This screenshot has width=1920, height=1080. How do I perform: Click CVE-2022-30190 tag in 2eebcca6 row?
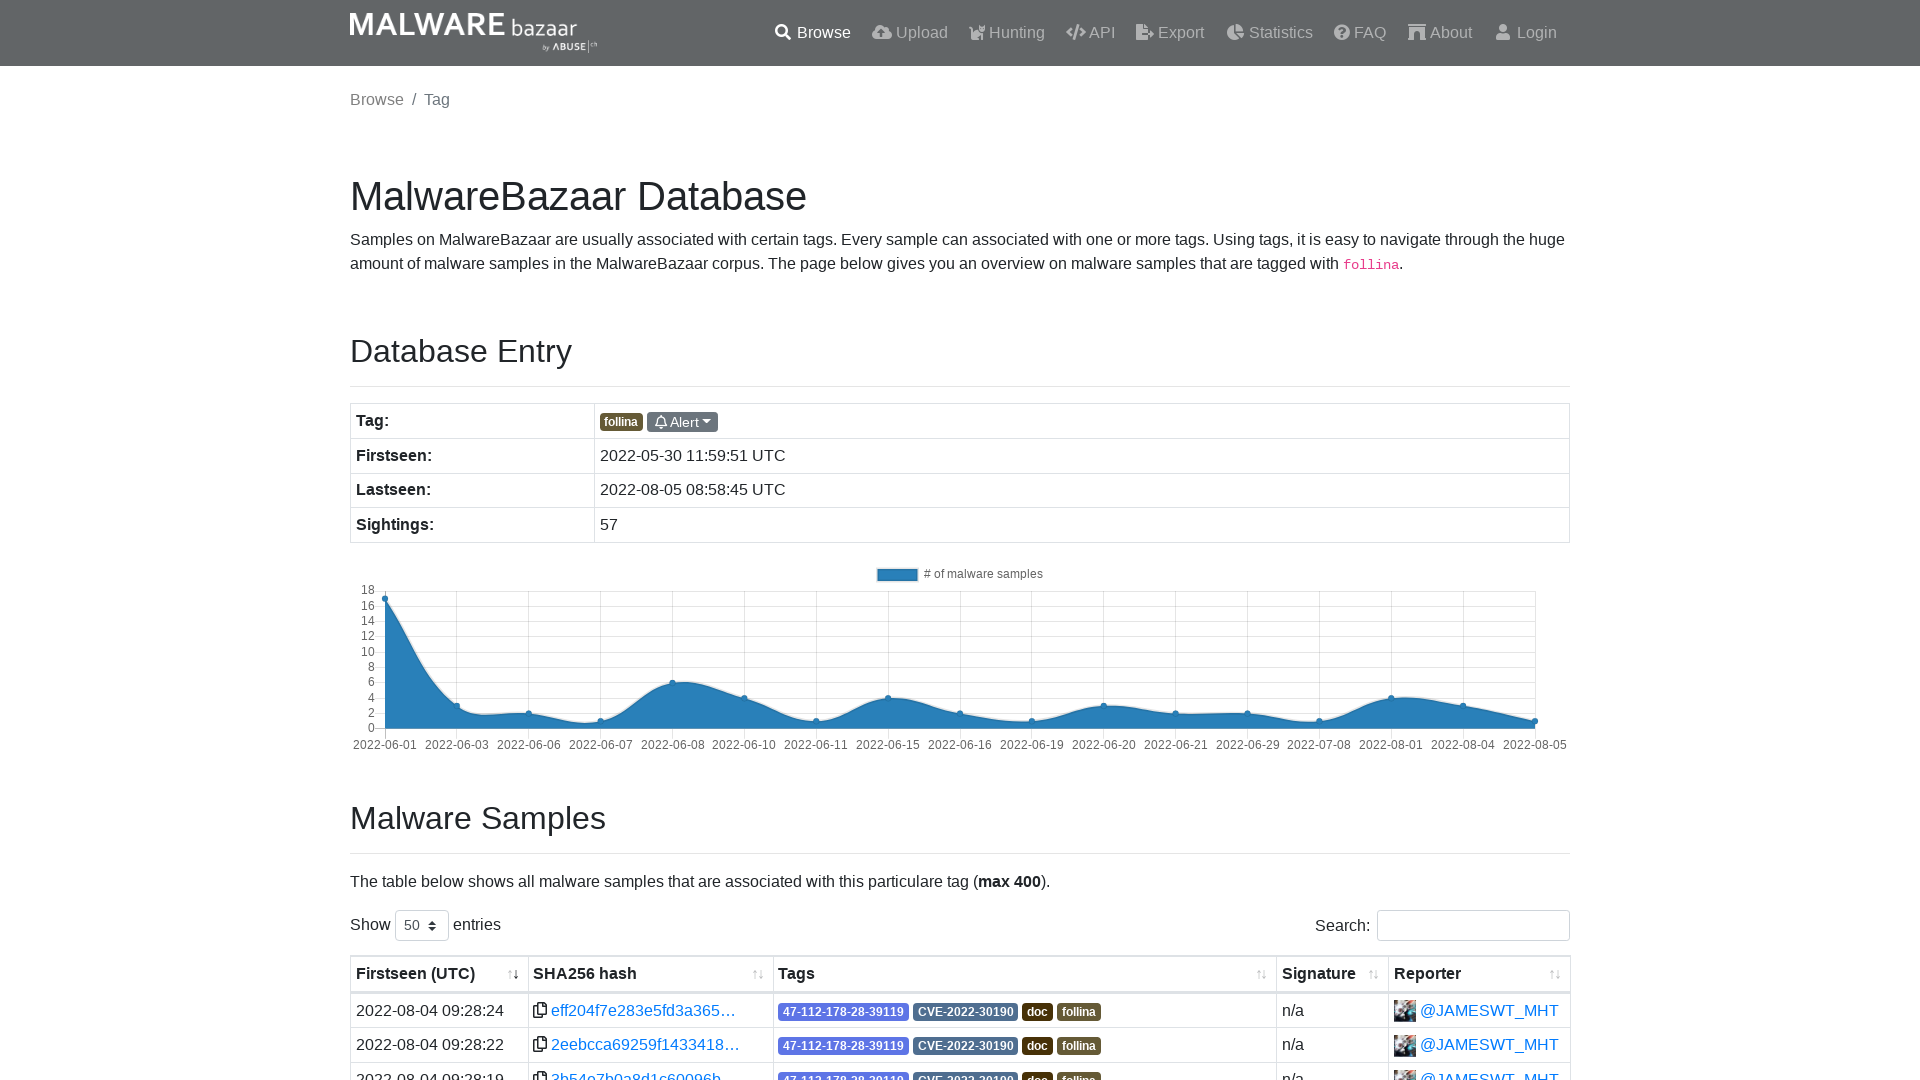coord(965,1046)
